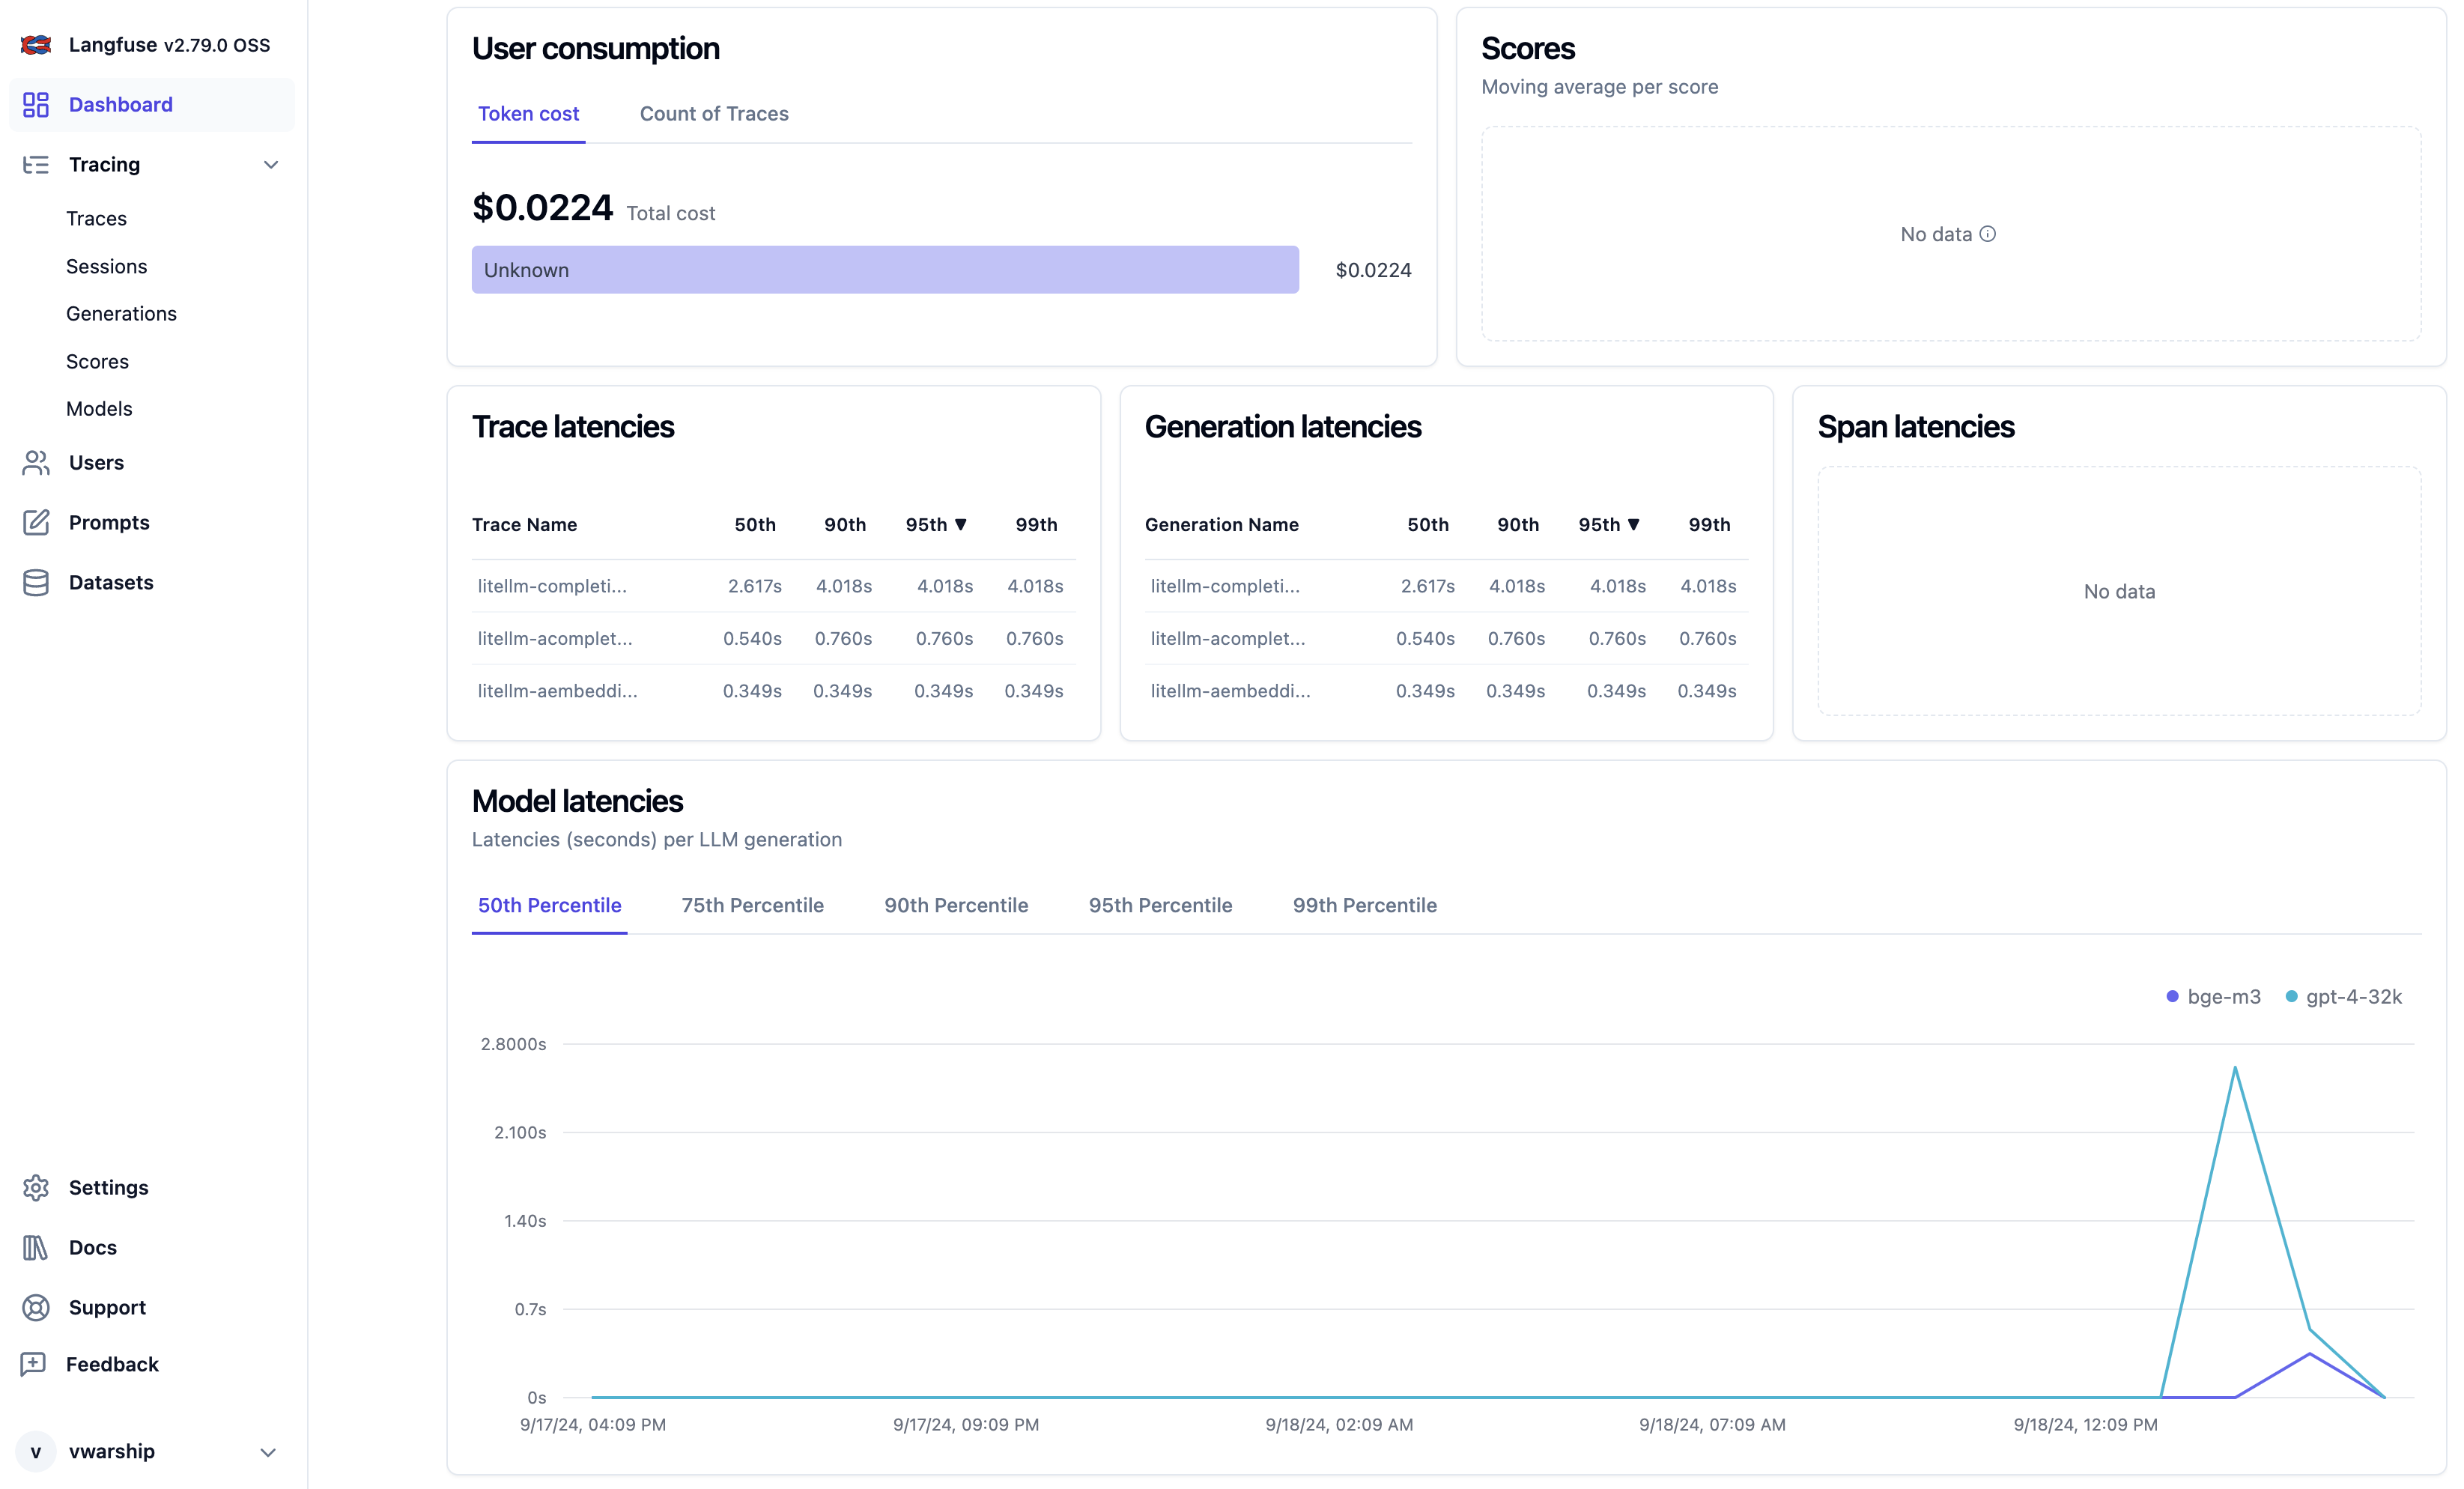
Task: Click info icon next to No data
Action: 1988,234
